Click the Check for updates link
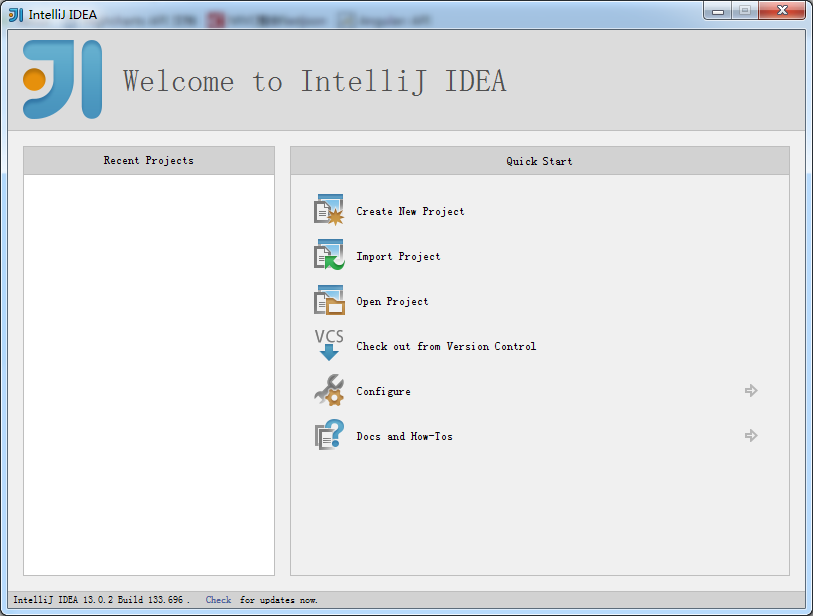This screenshot has height=616, width=820. [x=218, y=600]
